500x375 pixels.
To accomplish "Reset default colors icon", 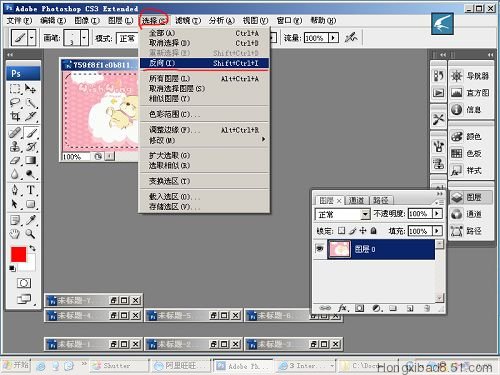I will [x=12, y=268].
